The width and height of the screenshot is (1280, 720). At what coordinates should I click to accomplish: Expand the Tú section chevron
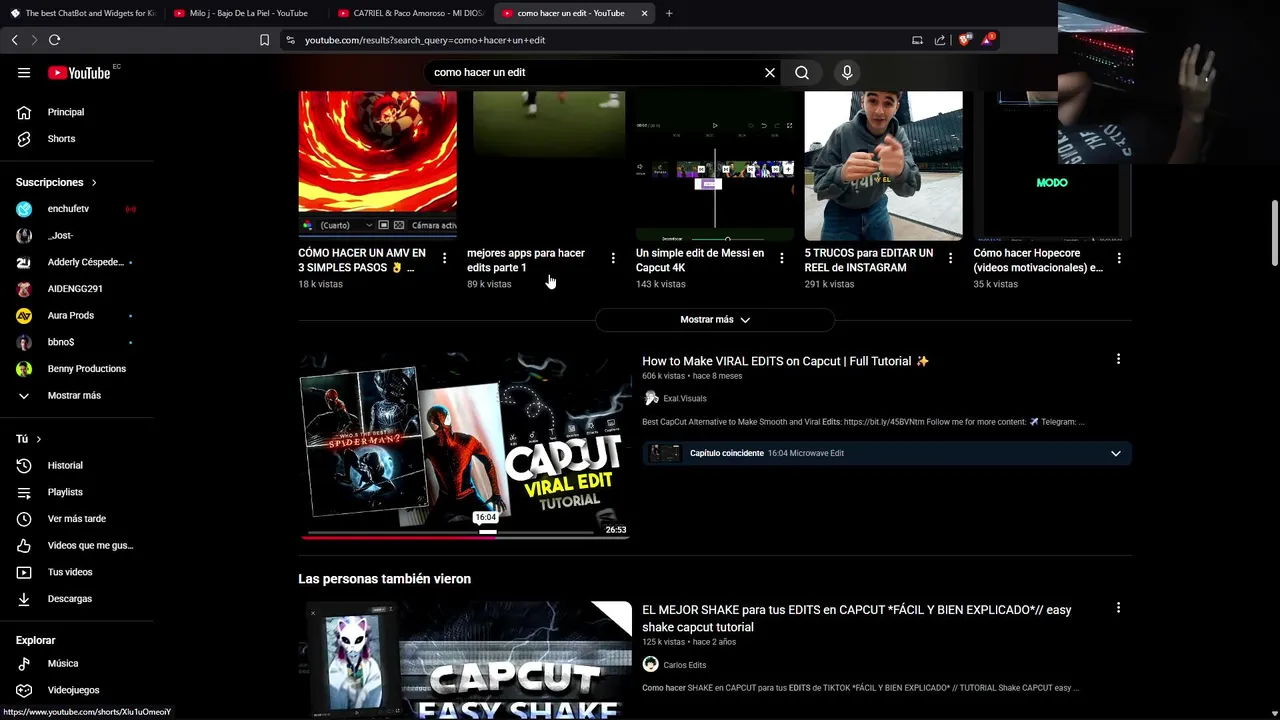pos(39,439)
